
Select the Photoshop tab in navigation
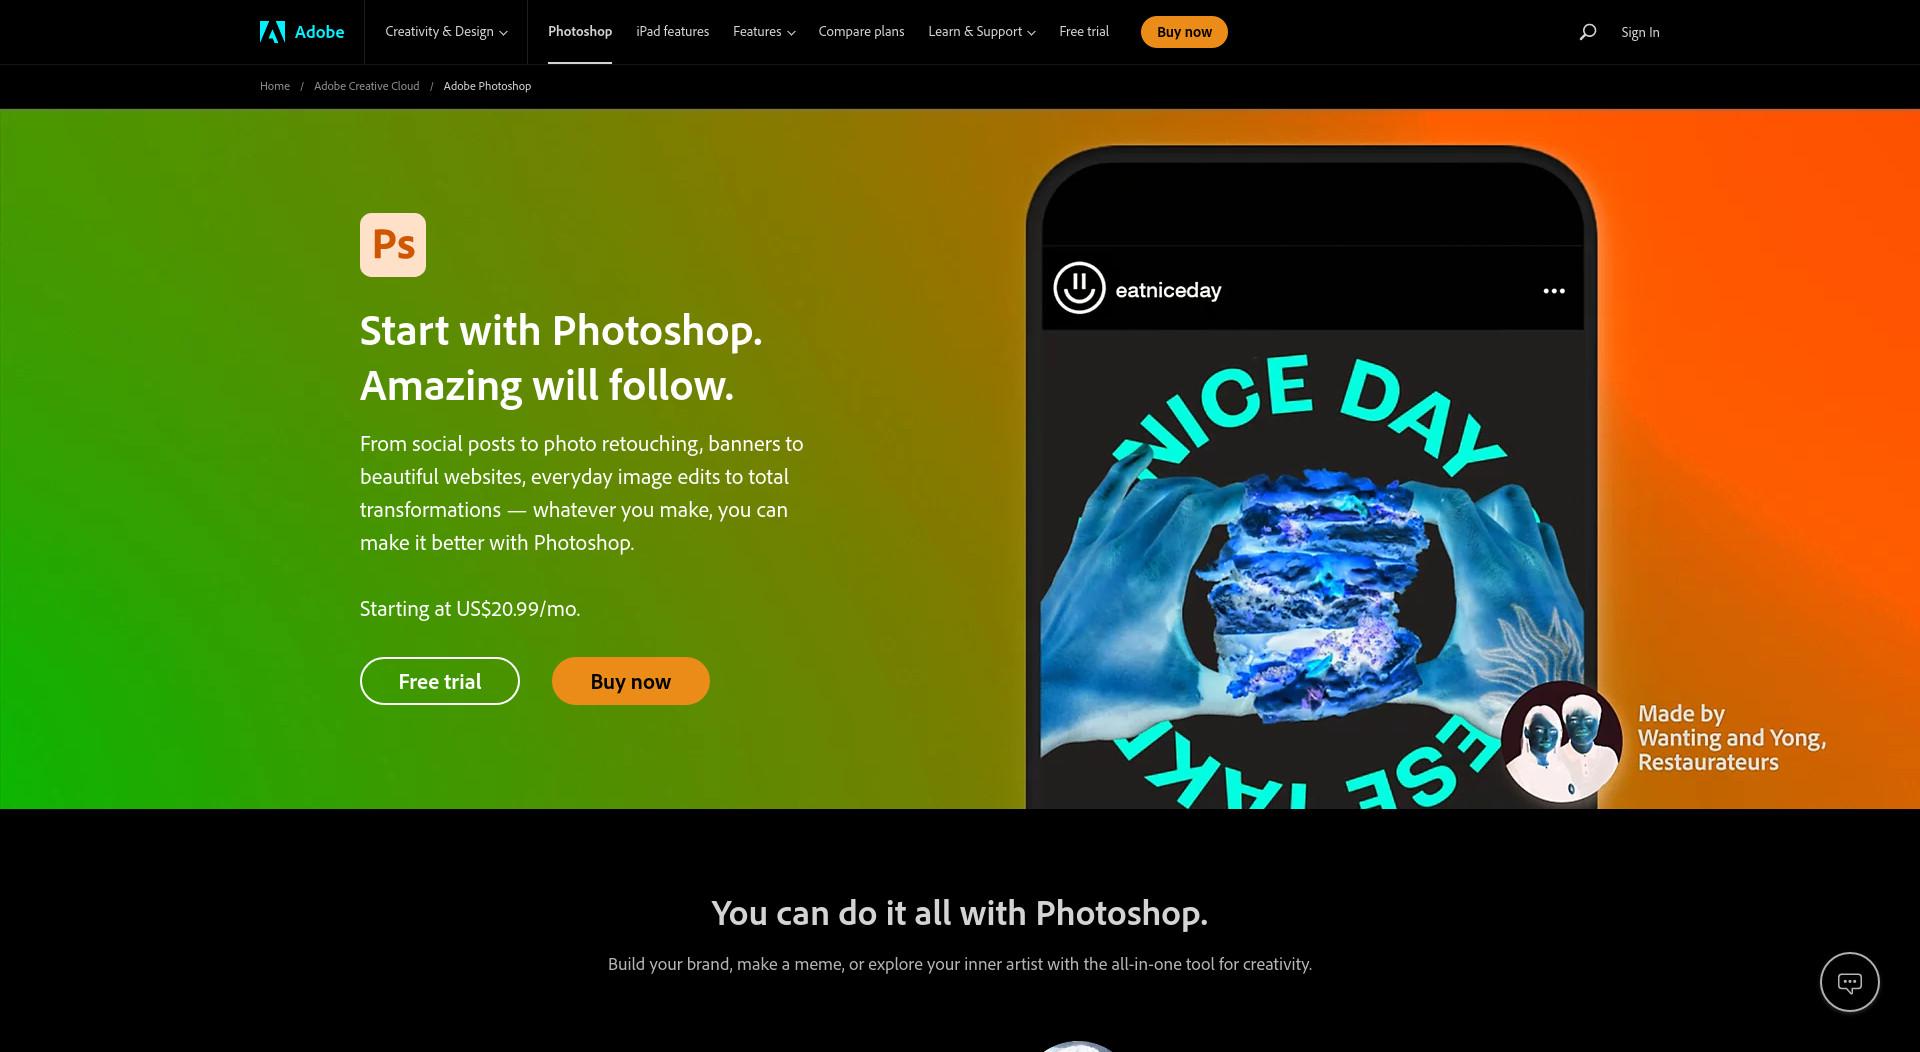[580, 32]
